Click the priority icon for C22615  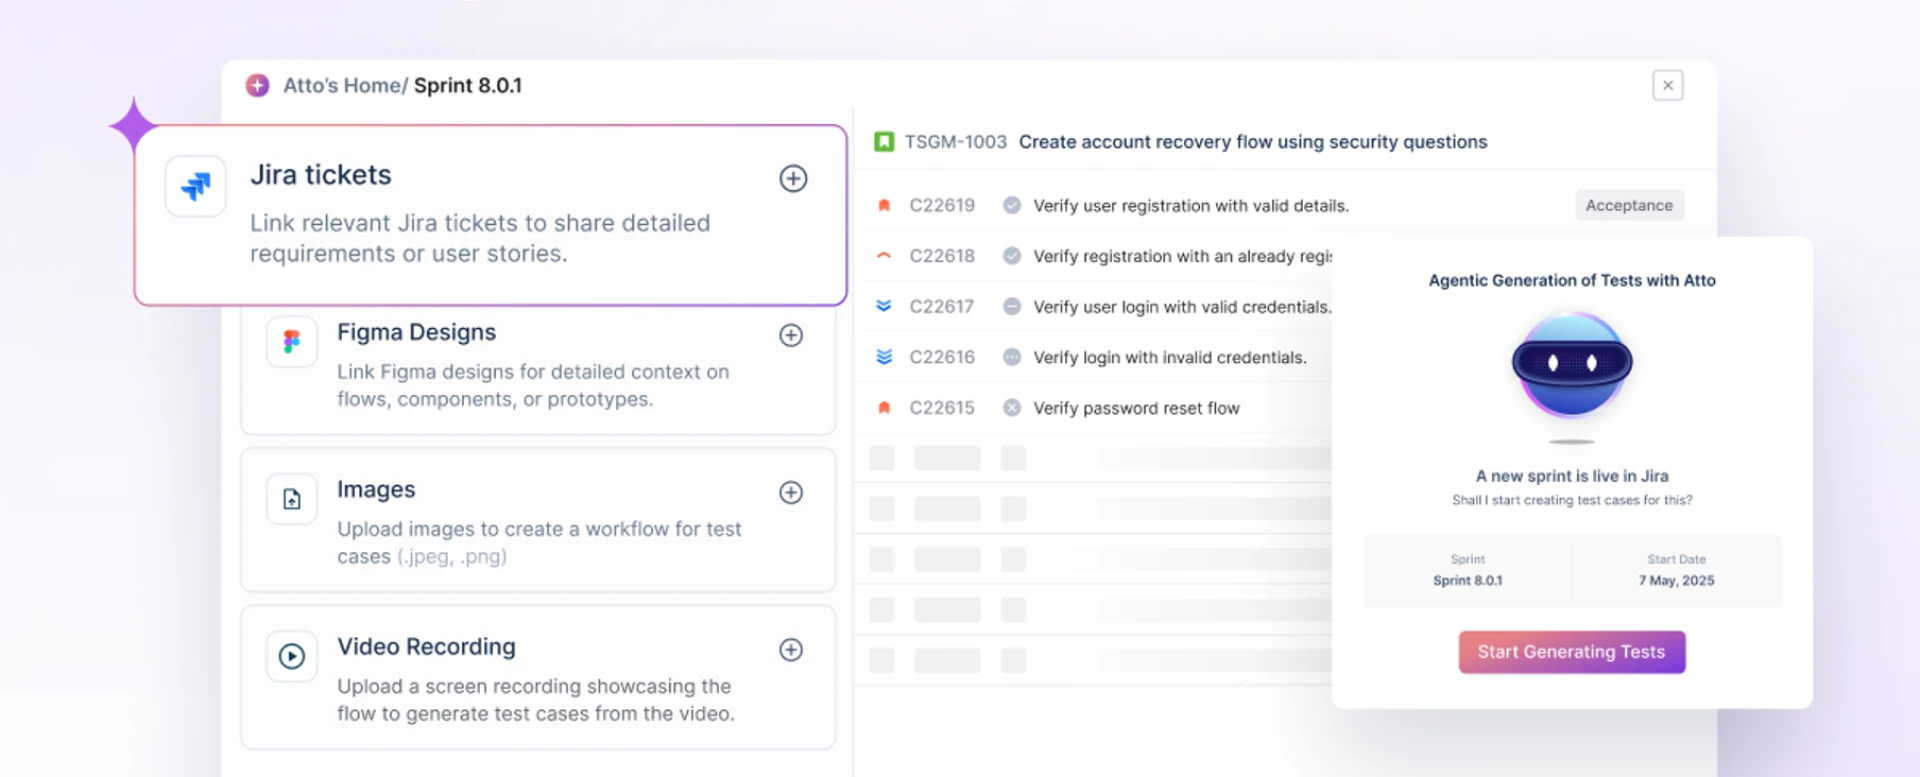tap(884, 408)
